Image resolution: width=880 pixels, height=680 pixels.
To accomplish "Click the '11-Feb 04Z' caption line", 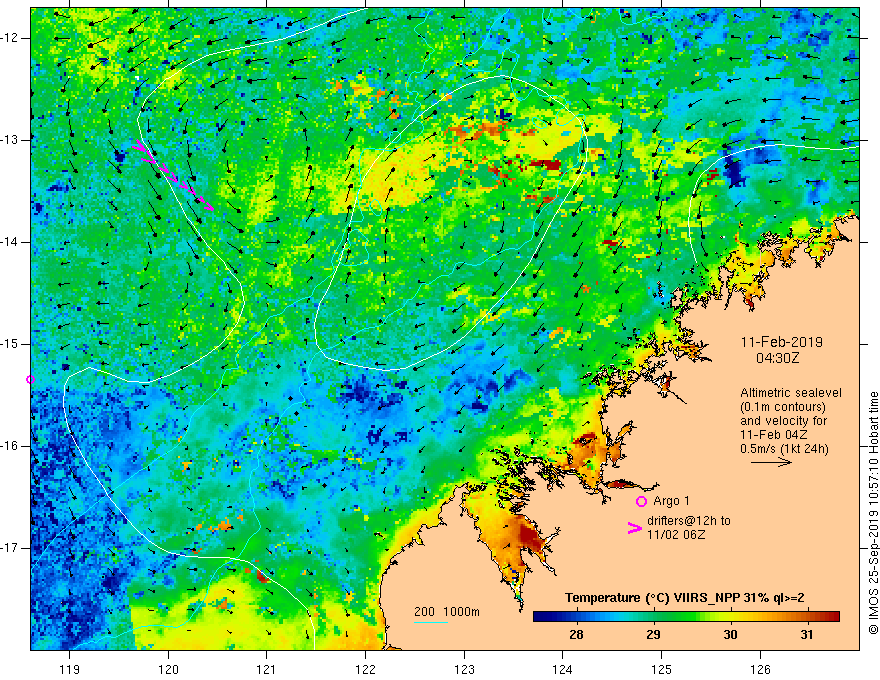I will (x=772, y=435).
